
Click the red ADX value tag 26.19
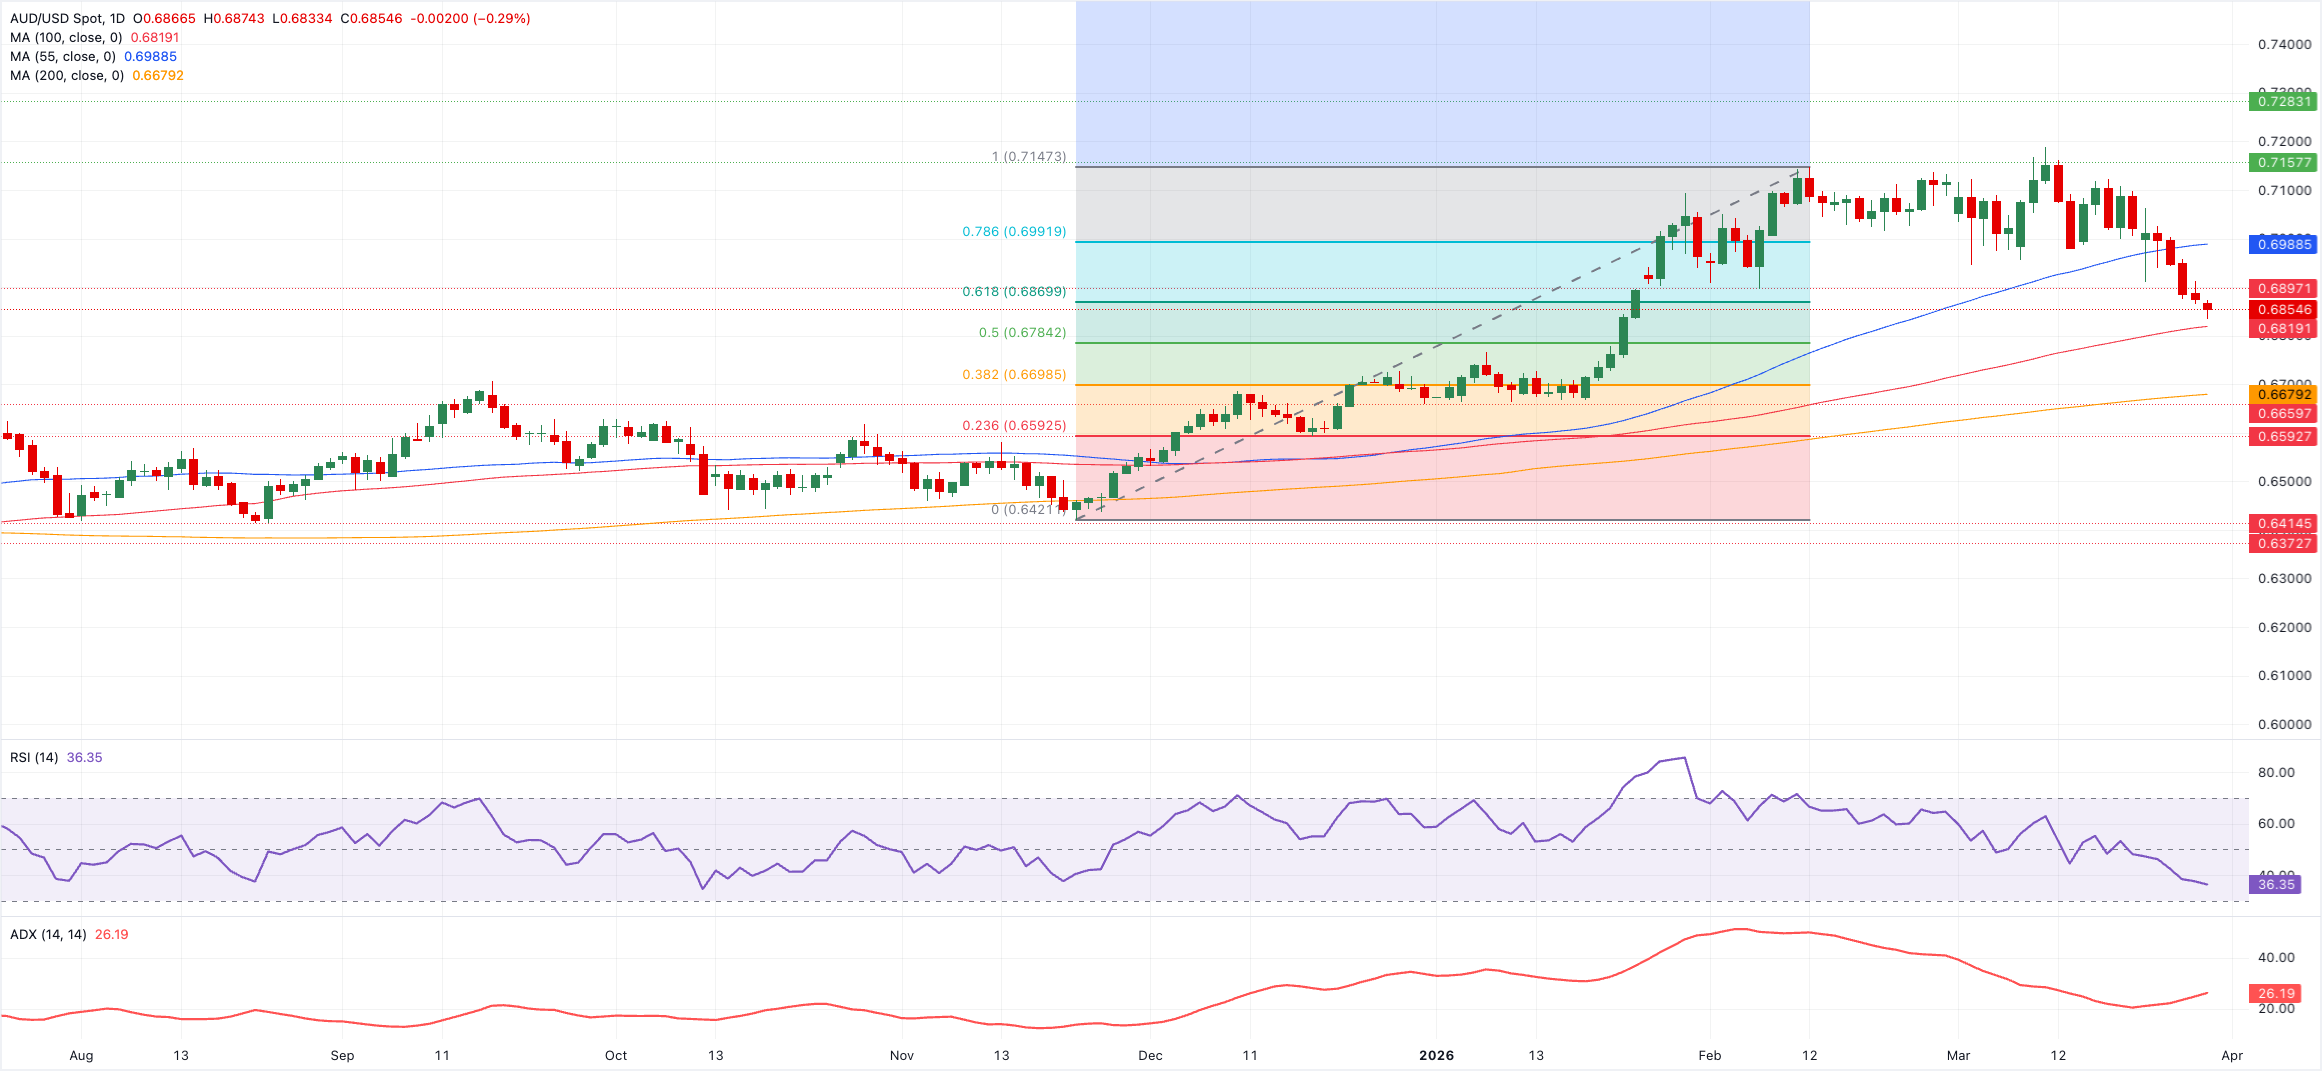[2275, 994]
